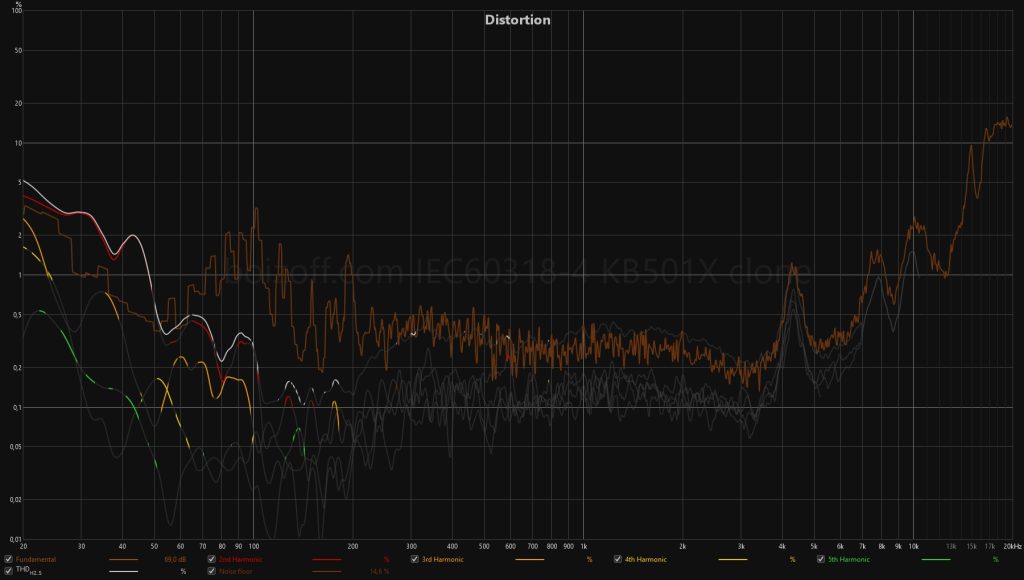Click the Noise floor 14,6 % value
Screen dimensions: 1024x580
379,572
